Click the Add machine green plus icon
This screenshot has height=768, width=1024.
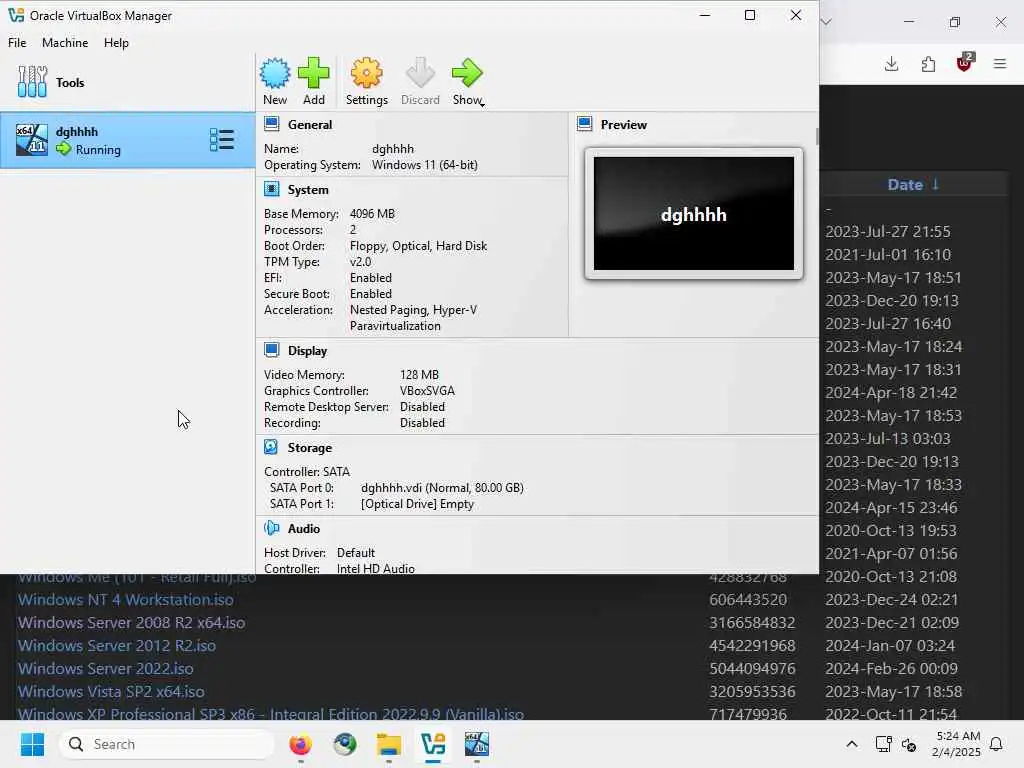[x=313, y=72]
